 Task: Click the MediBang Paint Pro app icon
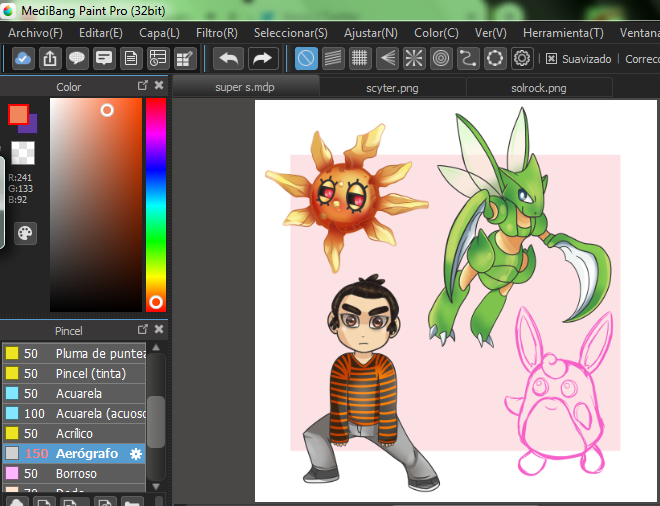[x=8, y=10]
